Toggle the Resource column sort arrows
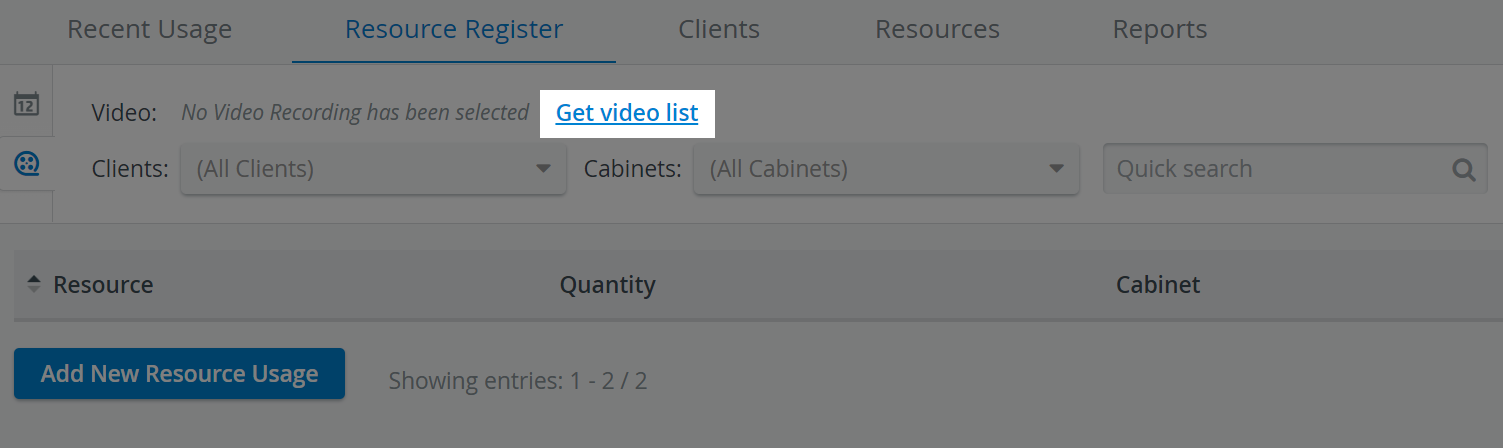The height and width of the screenshot is (448, 1503). click(x=33, y=285)
